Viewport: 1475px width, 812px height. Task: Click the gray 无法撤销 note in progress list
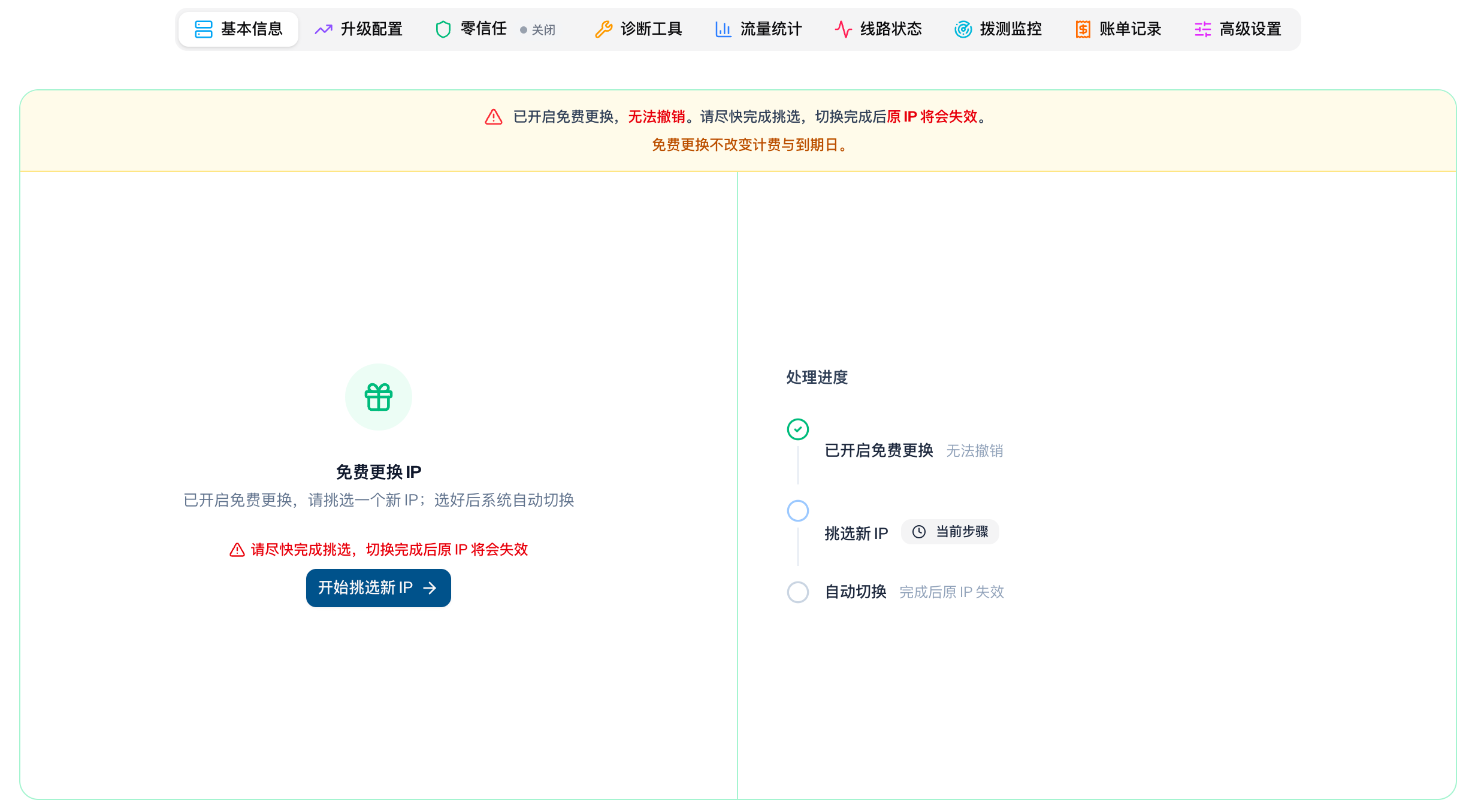975,451
